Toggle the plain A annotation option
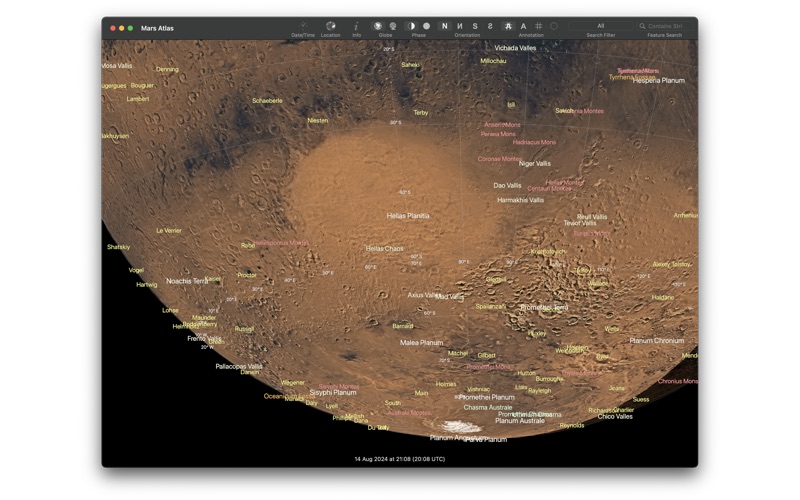 pos(523,26)
